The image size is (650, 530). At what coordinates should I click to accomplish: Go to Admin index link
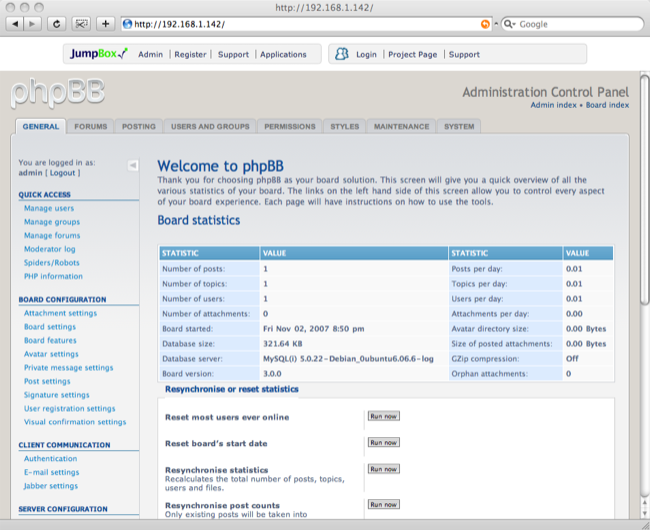[x=553, y=105]
